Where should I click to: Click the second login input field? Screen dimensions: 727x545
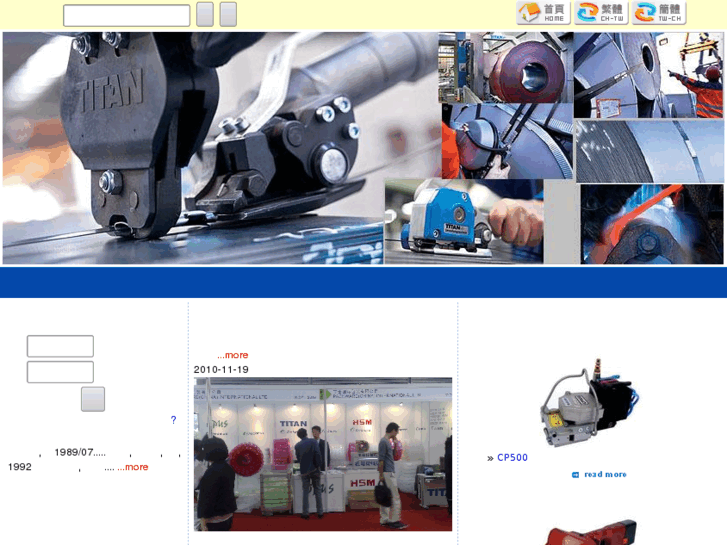[60, 372]
